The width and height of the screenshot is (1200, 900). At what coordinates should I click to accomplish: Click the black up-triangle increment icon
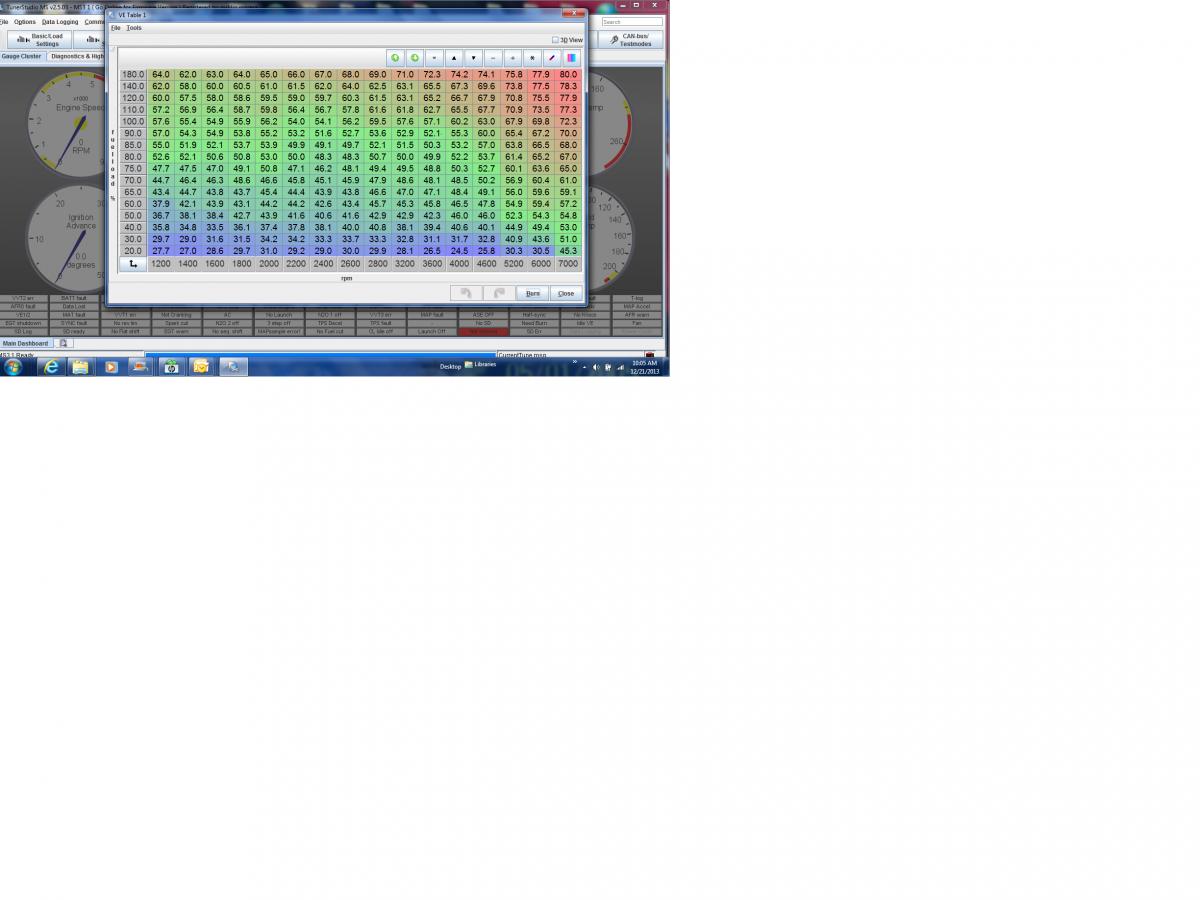coord(454,58)
